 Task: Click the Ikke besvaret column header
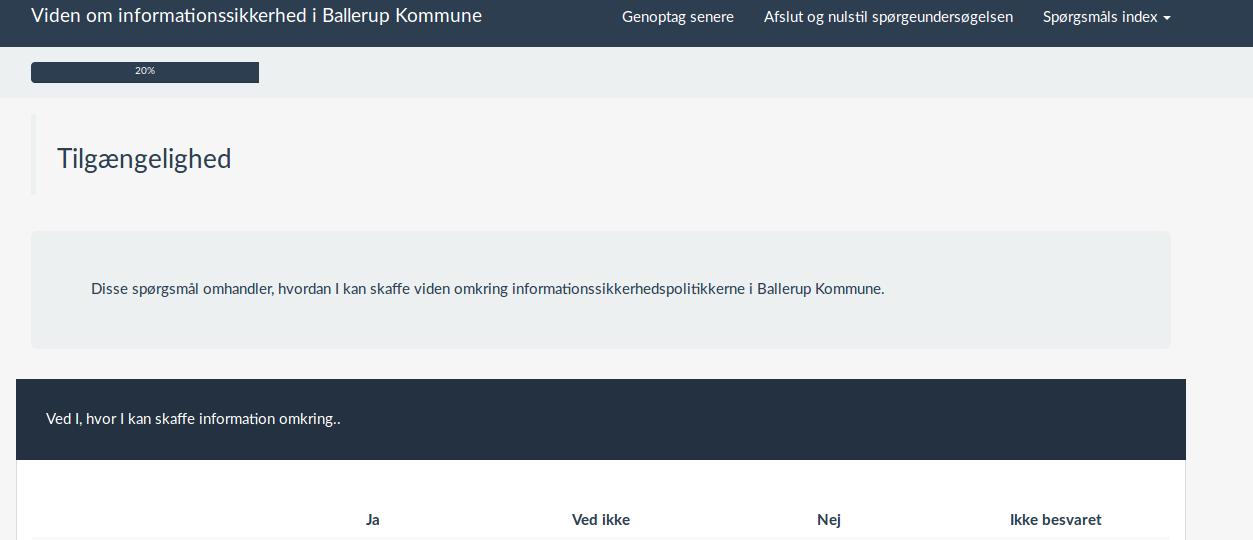pyautogui.click(x=1056, y=520)
